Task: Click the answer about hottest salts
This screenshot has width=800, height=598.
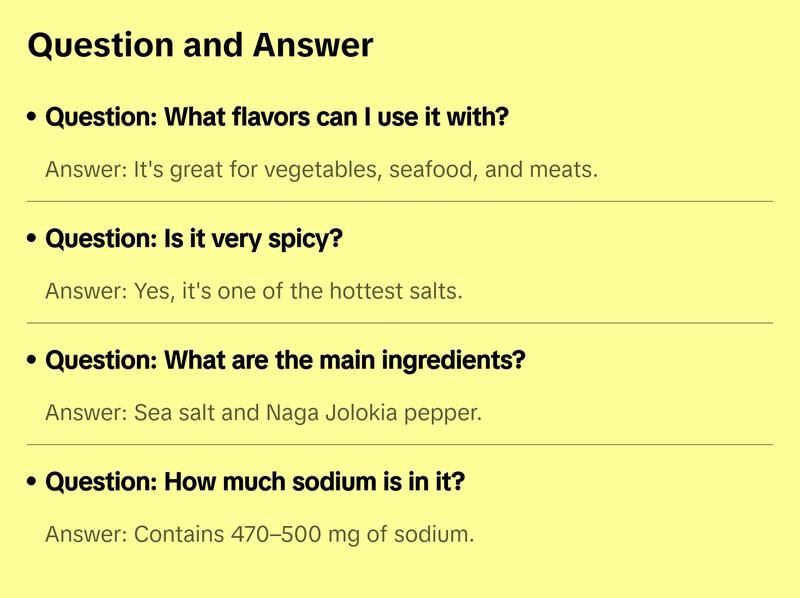Action: (x=254, y=292)
